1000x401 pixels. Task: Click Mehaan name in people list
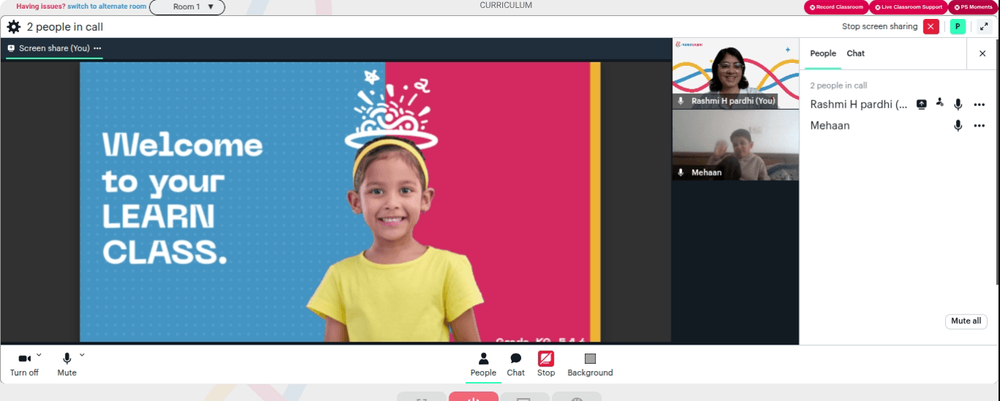830,126
